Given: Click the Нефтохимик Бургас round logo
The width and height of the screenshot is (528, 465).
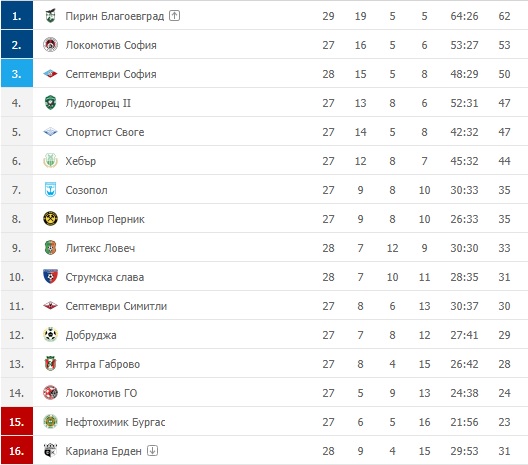Looking at the screenshot, I should 50,421.
